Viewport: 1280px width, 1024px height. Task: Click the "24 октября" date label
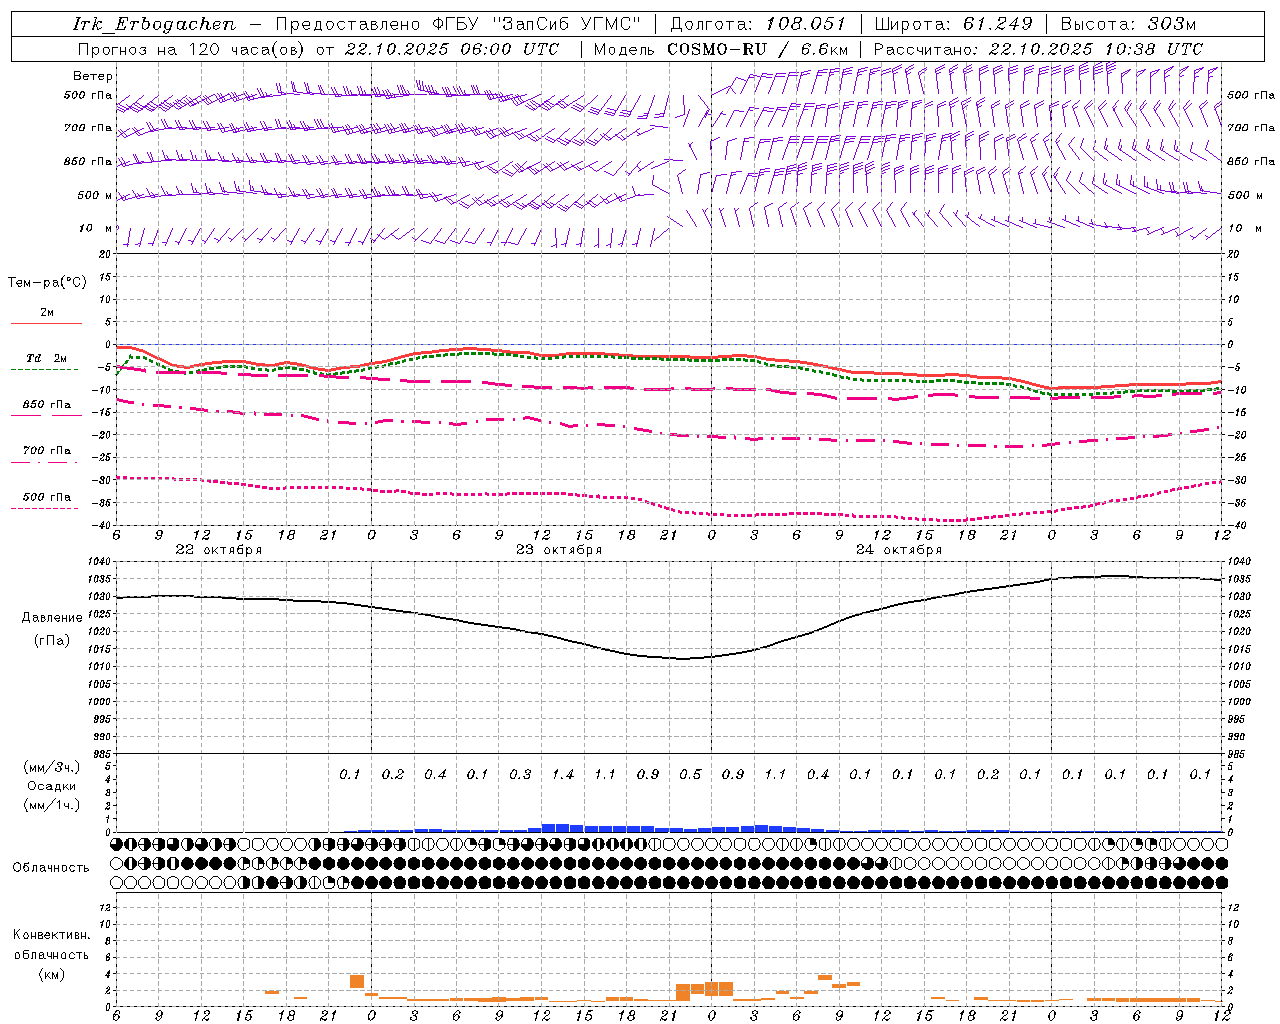click(899, 550)
